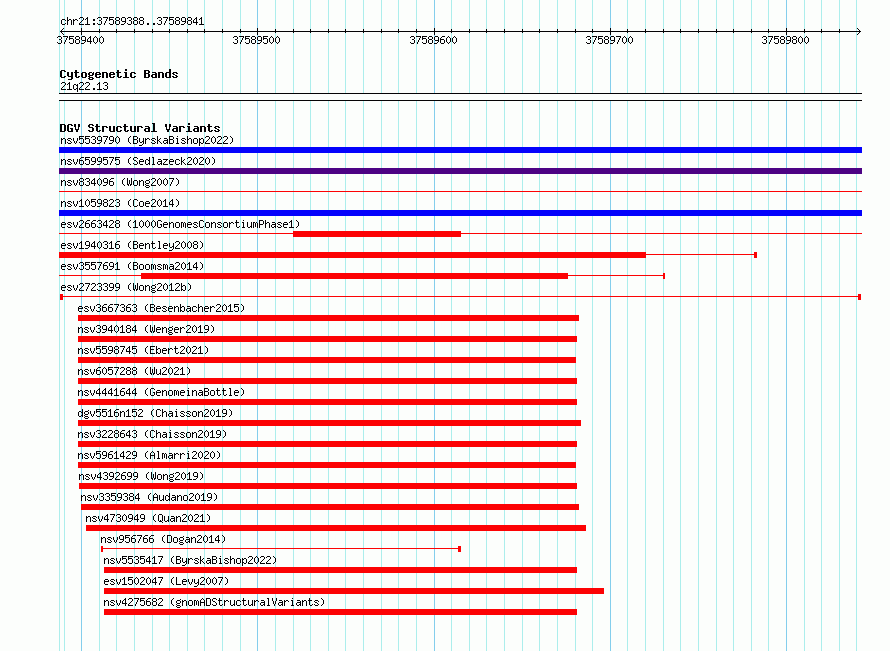Click the 37589700 ruler position label
The width and height of the screenshot is (890, 651).
[x=609, y=40]
